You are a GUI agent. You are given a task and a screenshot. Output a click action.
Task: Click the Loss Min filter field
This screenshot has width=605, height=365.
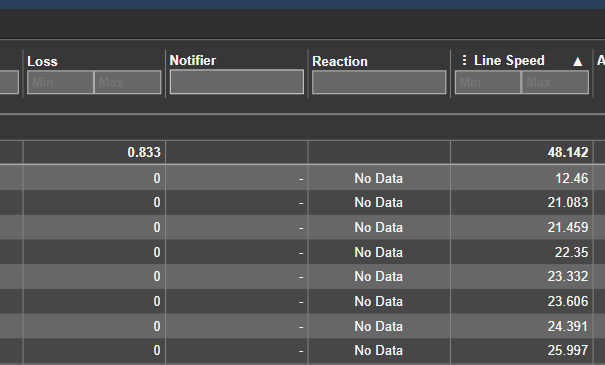[60, 82]
